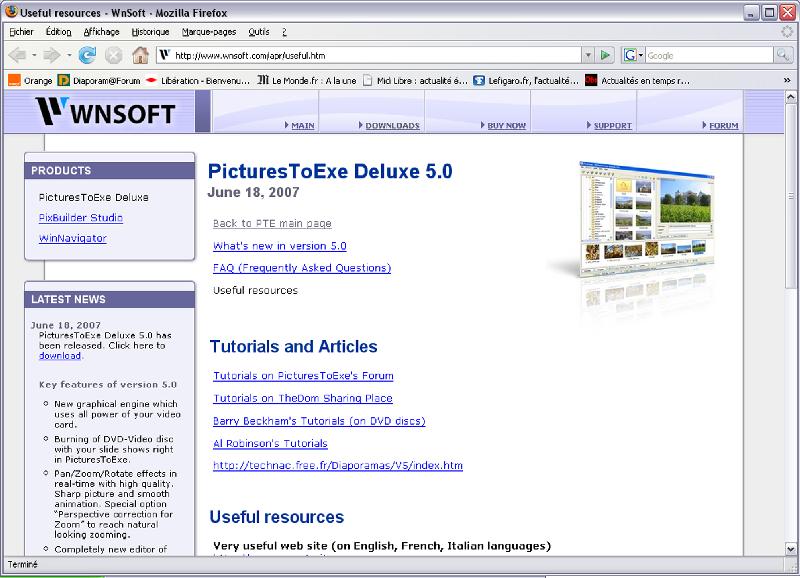Open Barry Beckham's Tutorials link

[x=319, y=421]
